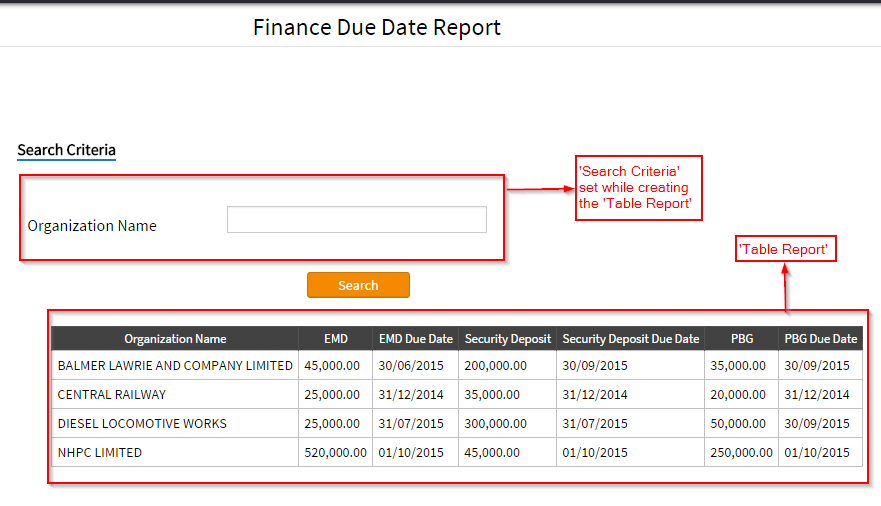The image size is (881, 506).
Task: Click PBG value 250,000.00 for NHPC Limited
Action: tap(741, 452)
